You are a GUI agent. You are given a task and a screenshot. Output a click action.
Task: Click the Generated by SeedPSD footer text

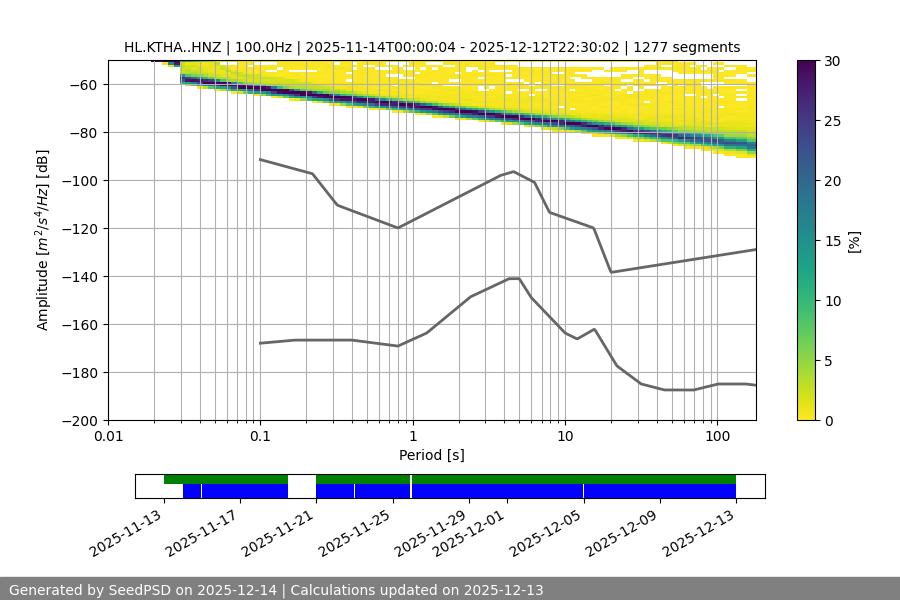pyautogui.click(x=276, y=590)
